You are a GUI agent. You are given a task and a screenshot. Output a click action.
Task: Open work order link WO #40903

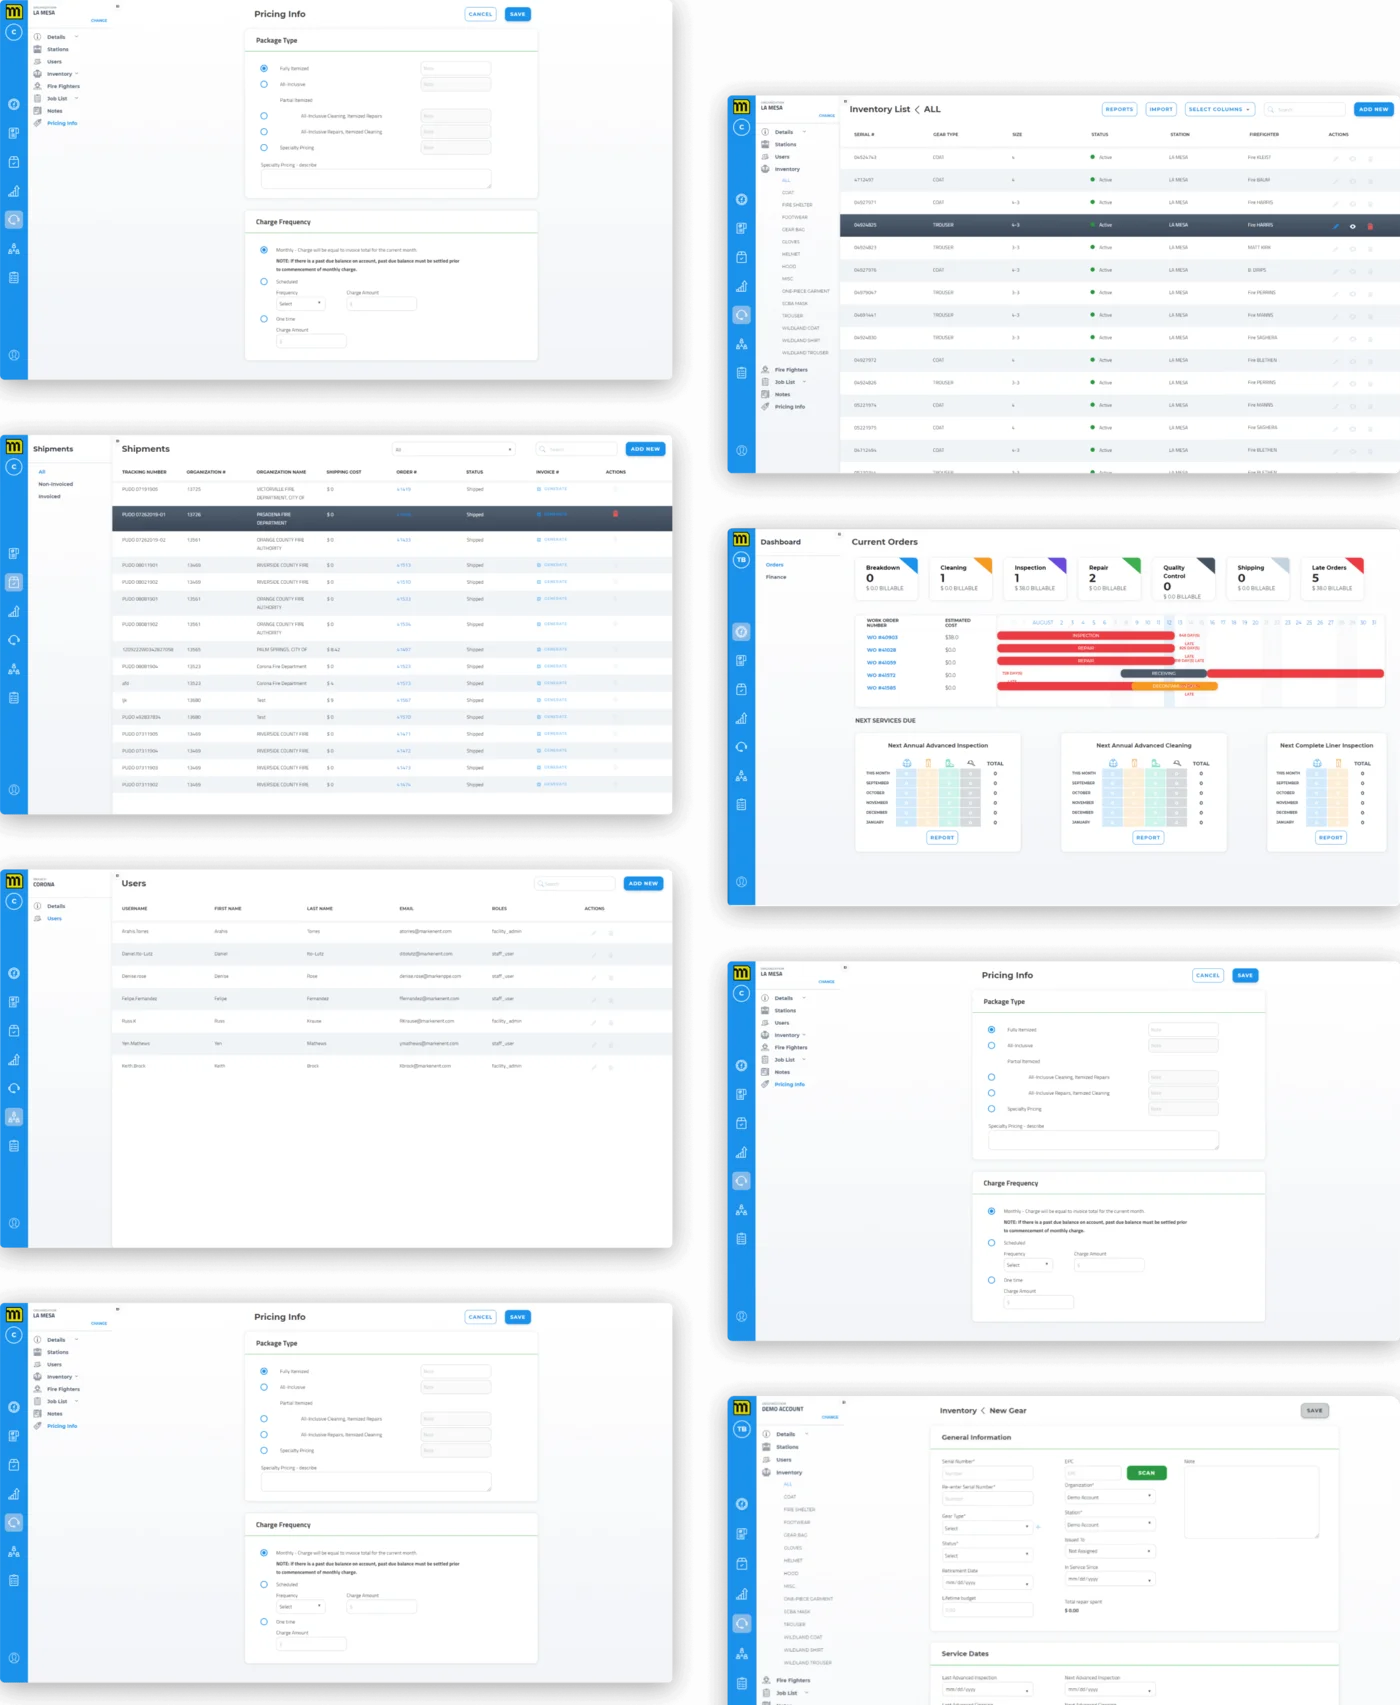[x=882, y=637]
